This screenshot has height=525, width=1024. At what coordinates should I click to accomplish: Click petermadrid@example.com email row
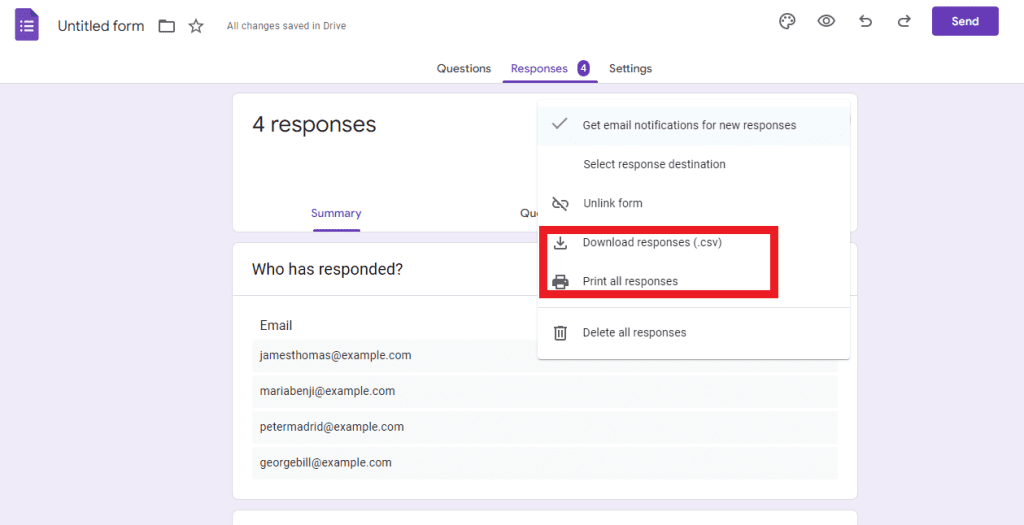point(545,427)
